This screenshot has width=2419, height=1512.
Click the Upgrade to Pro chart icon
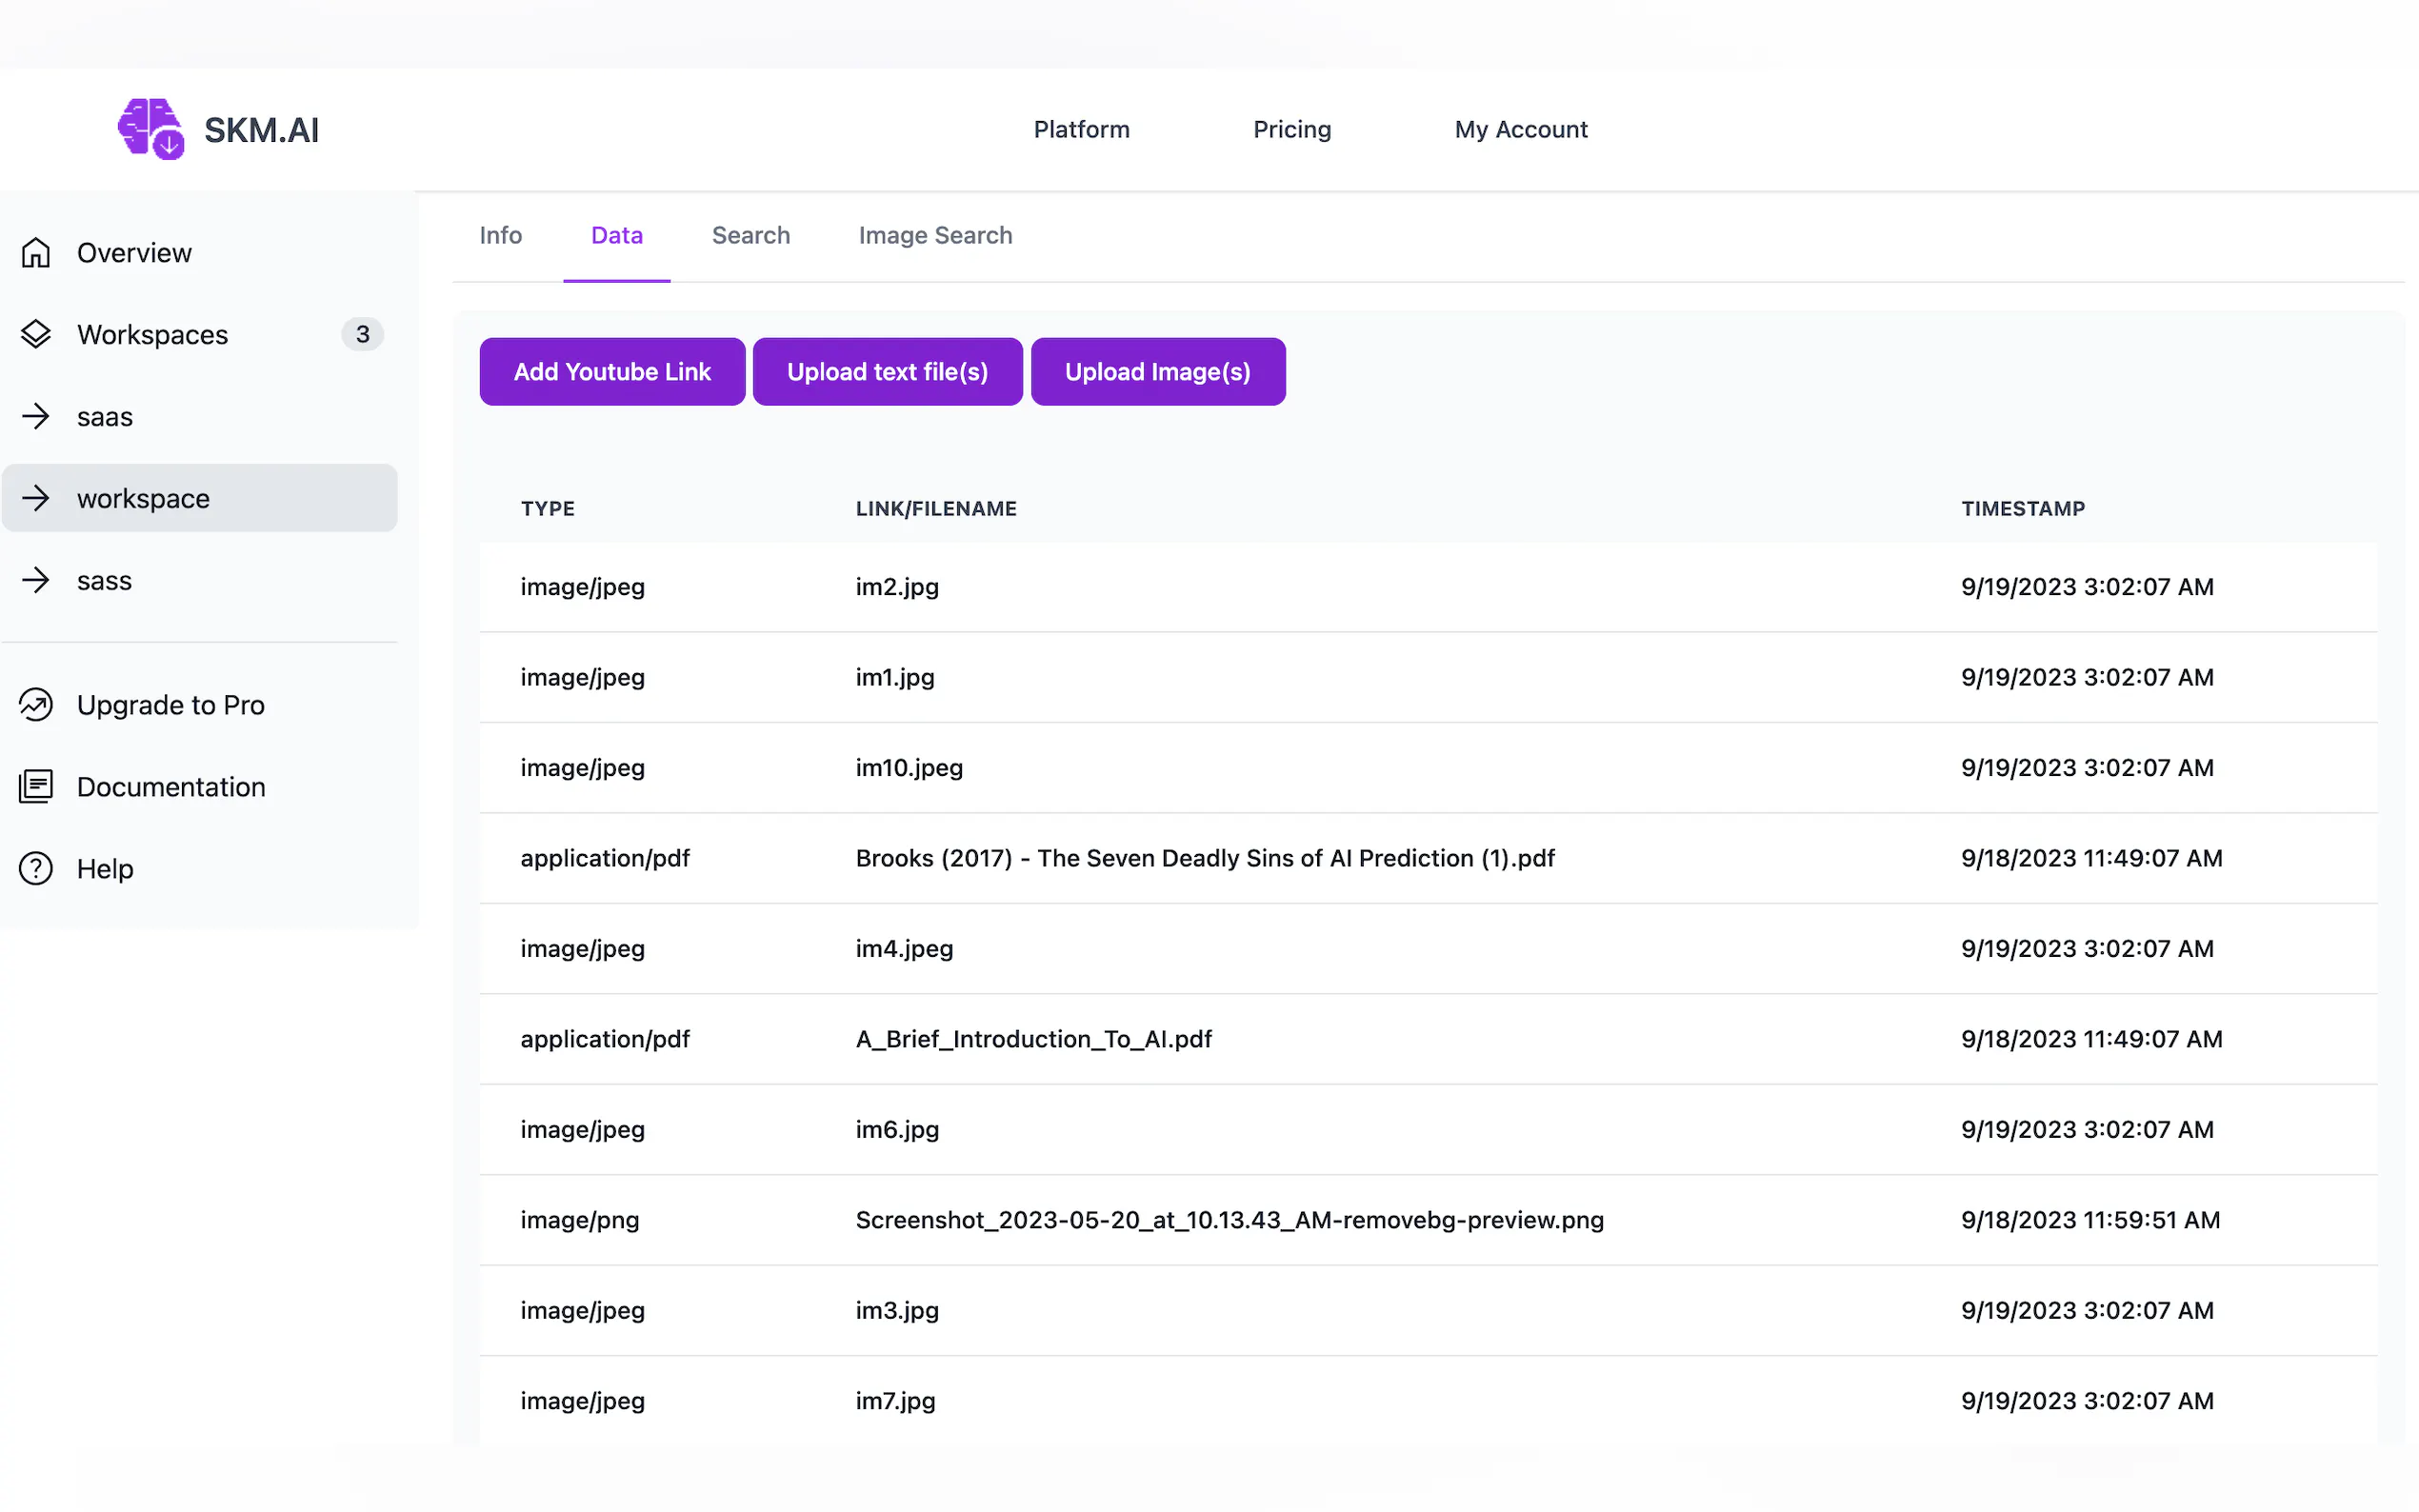pyautogui.click(x=36, y=705)
